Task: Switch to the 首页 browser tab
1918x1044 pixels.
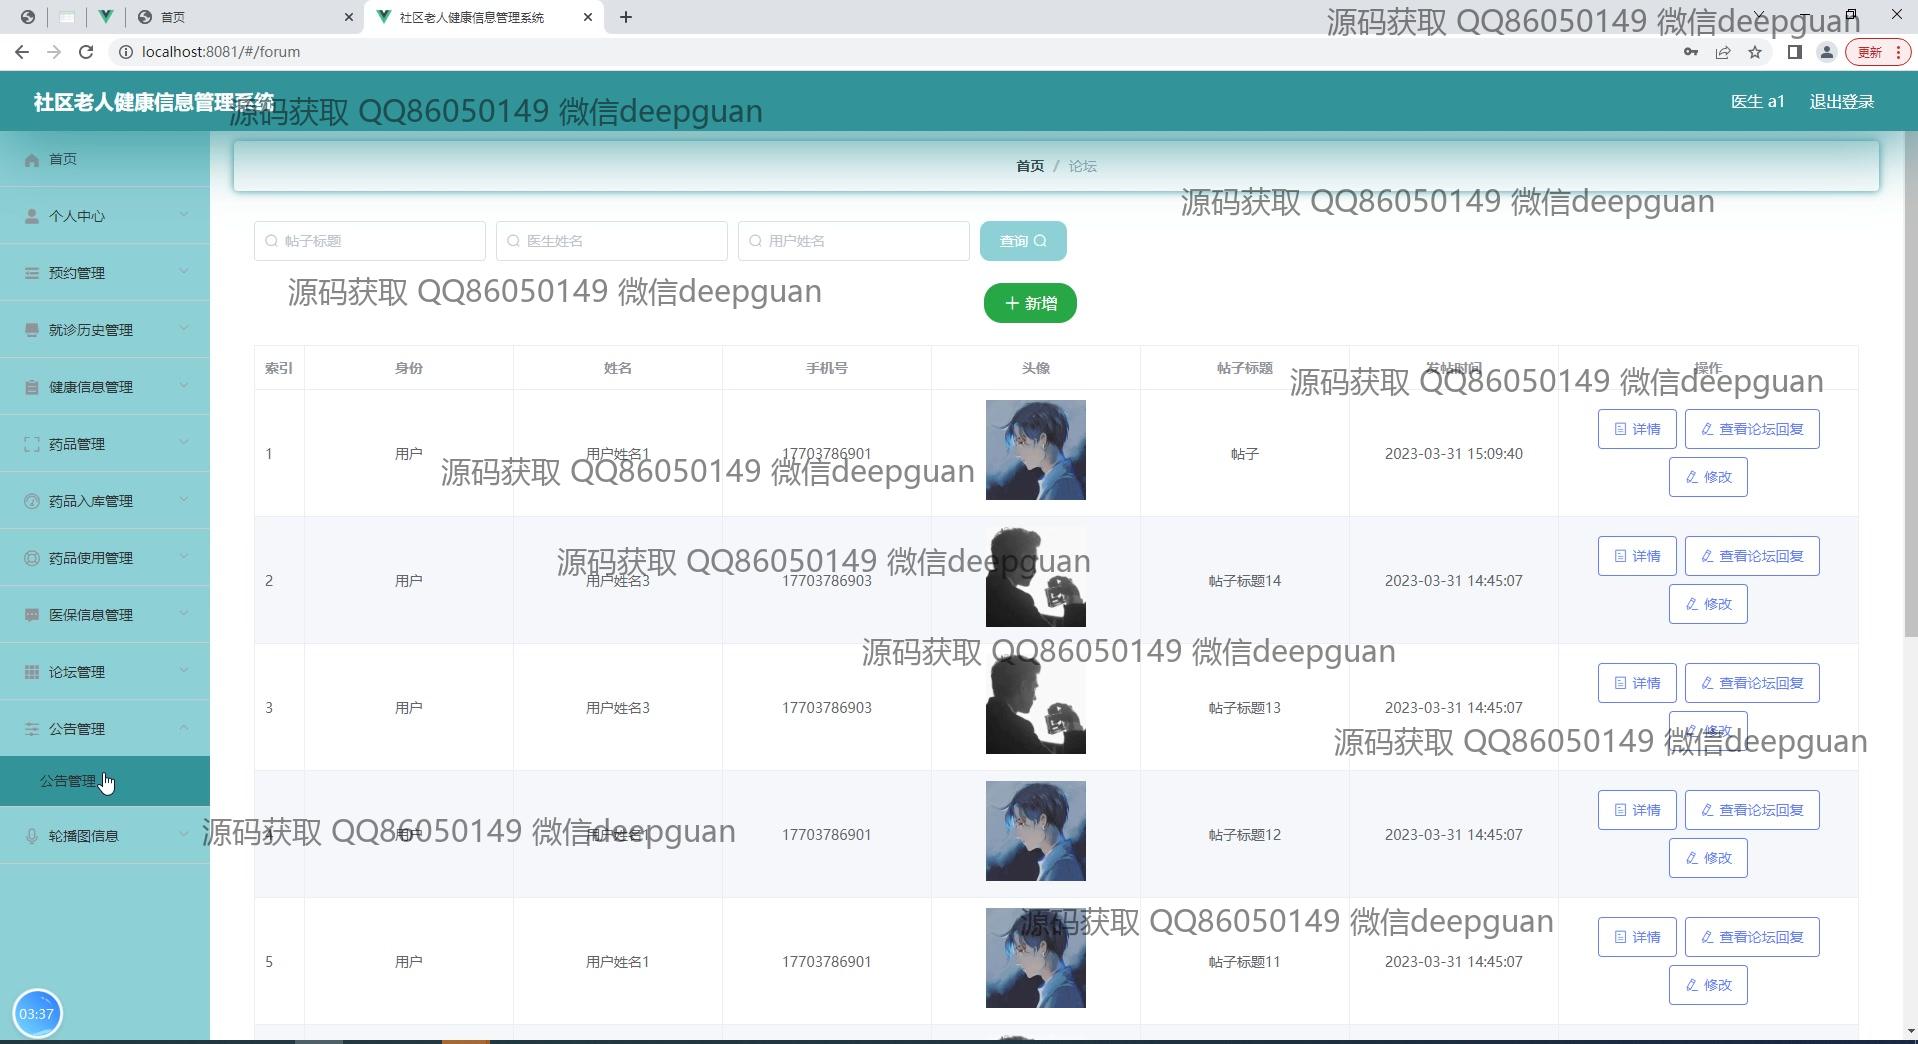Action: pos(240,17)
